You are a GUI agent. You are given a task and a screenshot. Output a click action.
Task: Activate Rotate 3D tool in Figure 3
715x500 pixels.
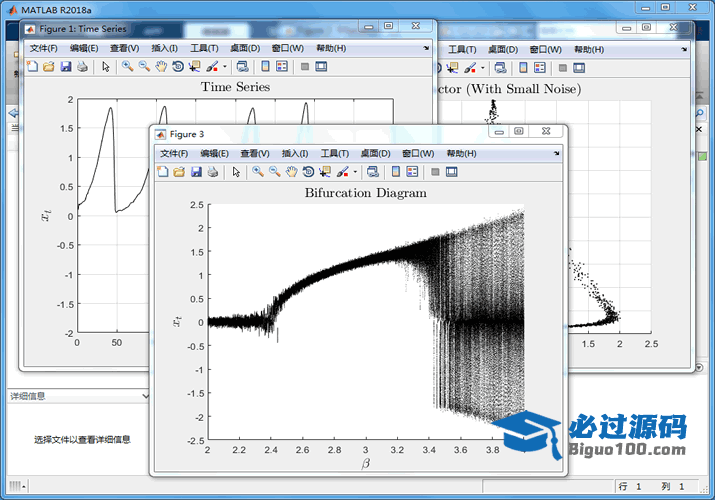(308, 172)
